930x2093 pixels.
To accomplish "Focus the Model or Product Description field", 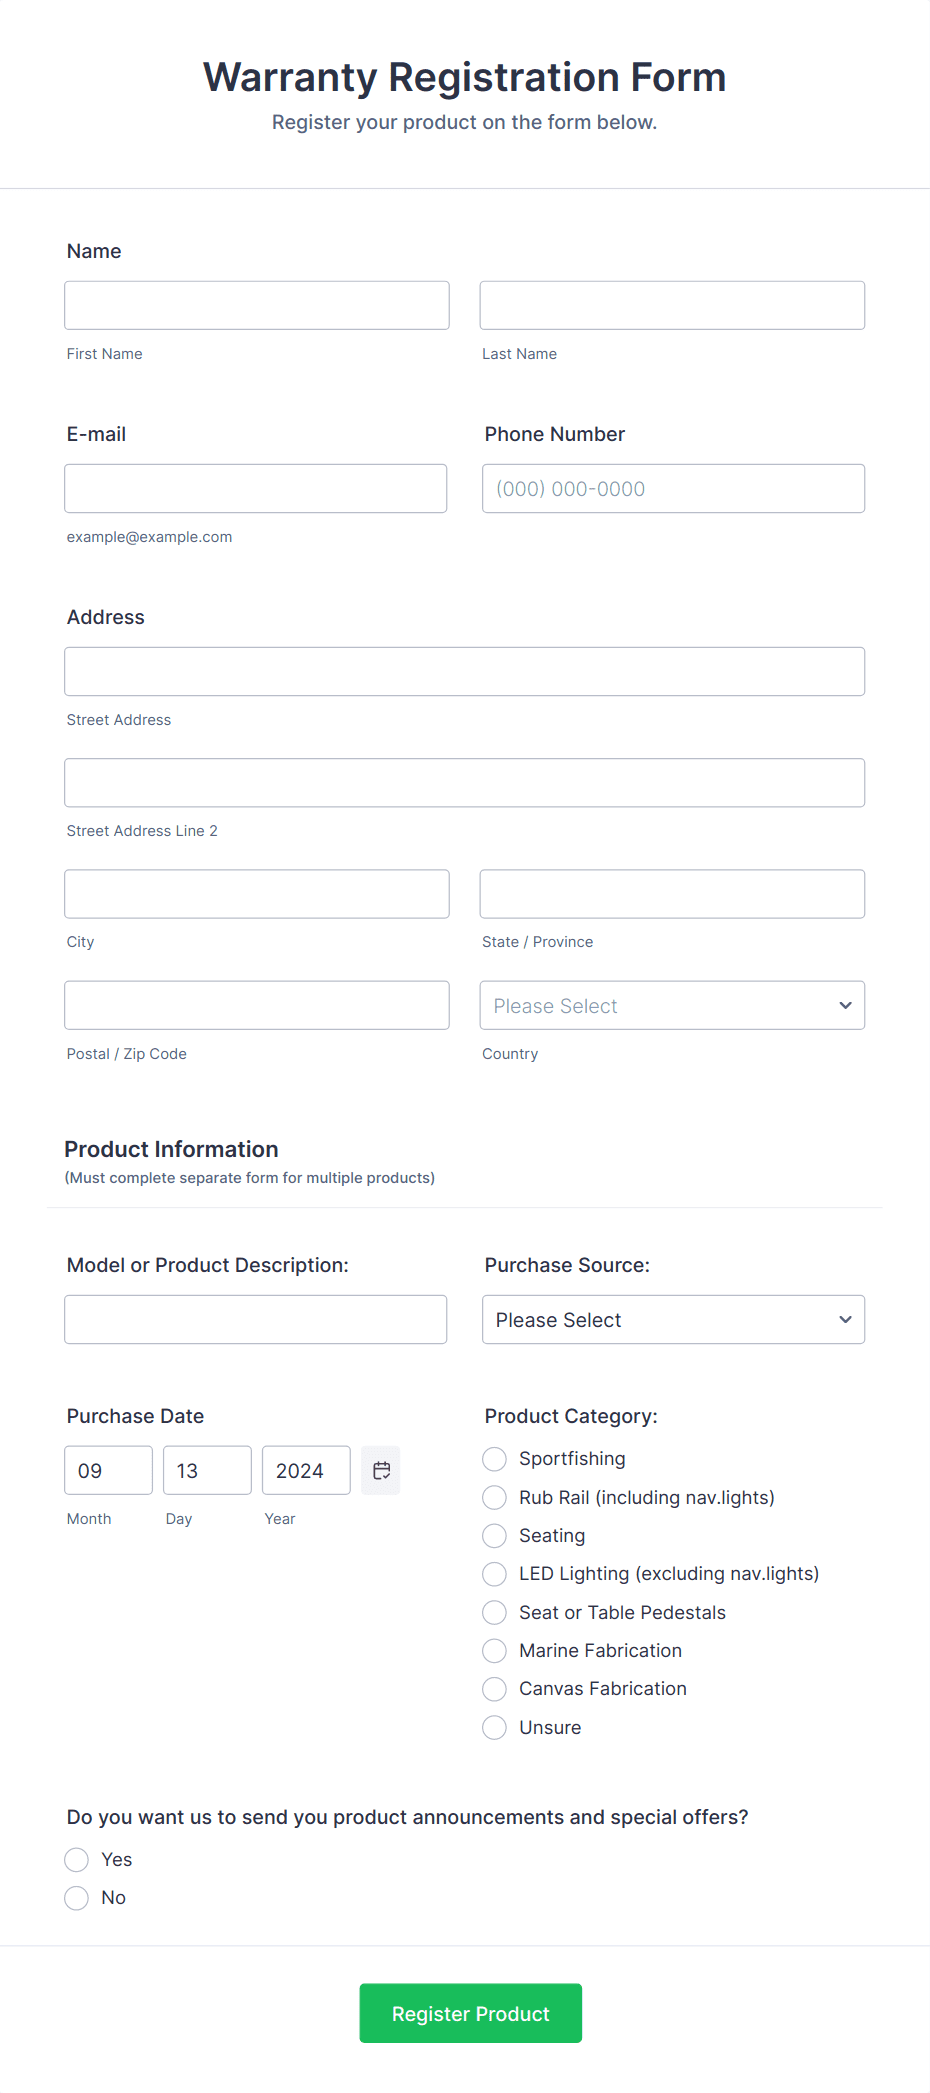I will point(256,1320).
